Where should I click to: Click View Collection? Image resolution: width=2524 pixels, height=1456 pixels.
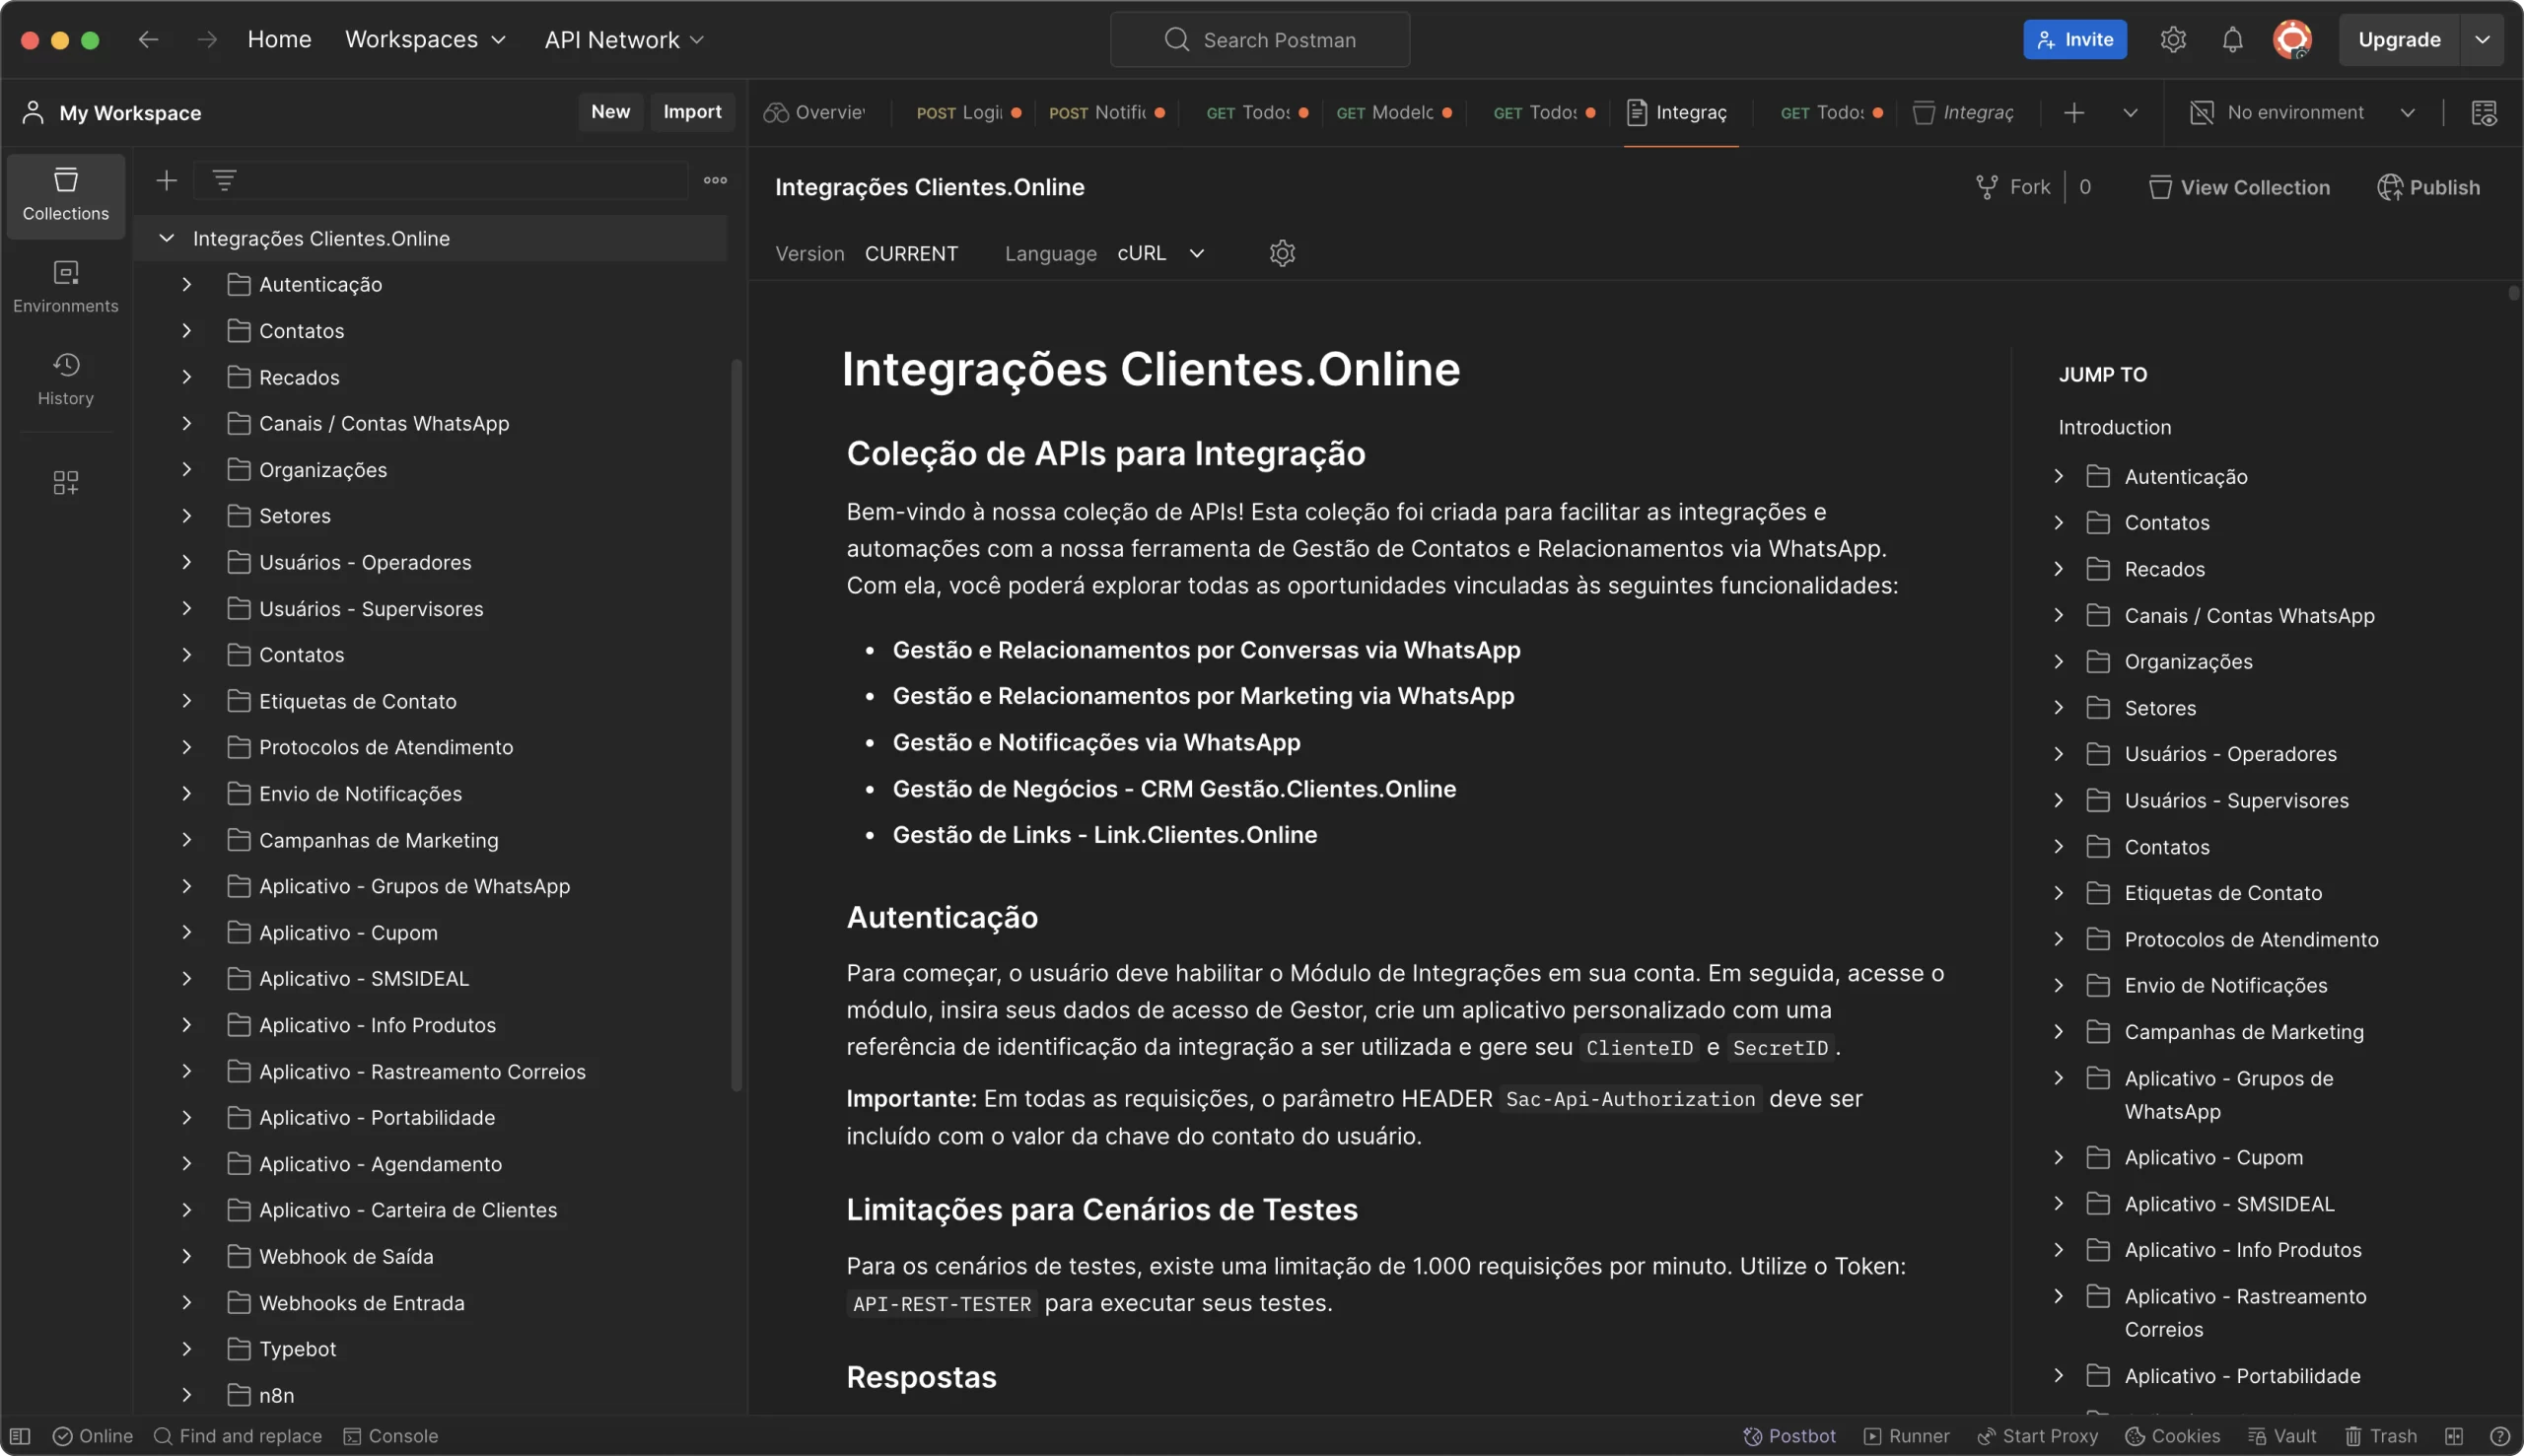pos(2239,187)
